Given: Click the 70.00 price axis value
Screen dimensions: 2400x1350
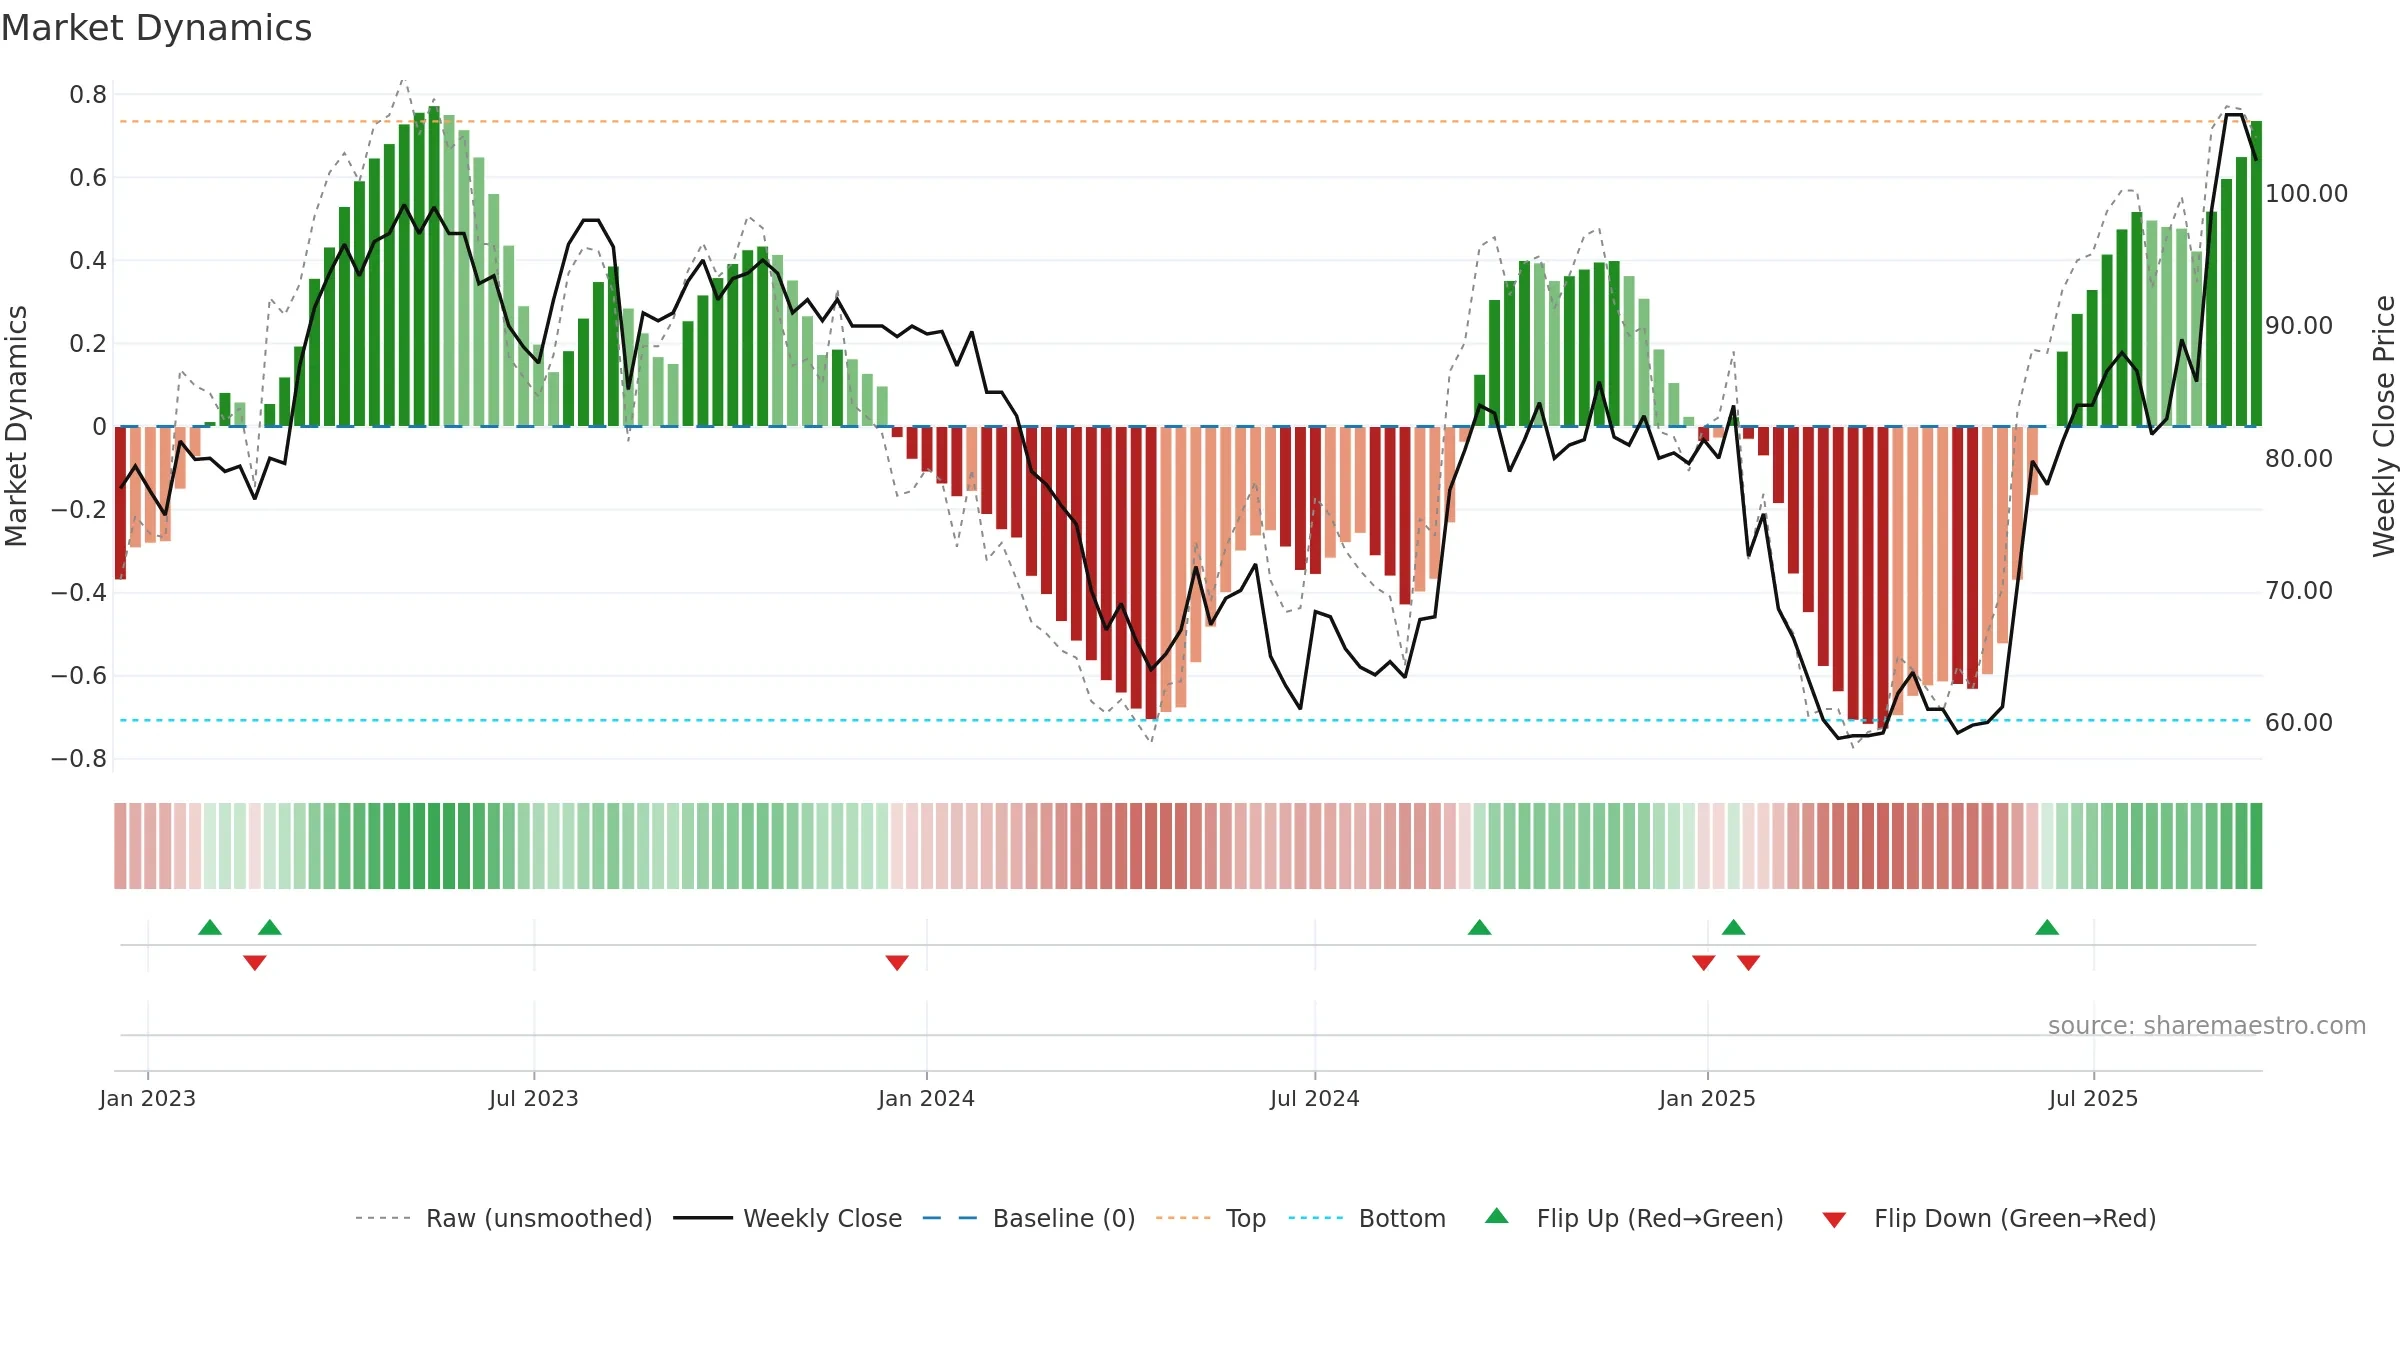Looking at the screenshot, I should point(2299,590).
